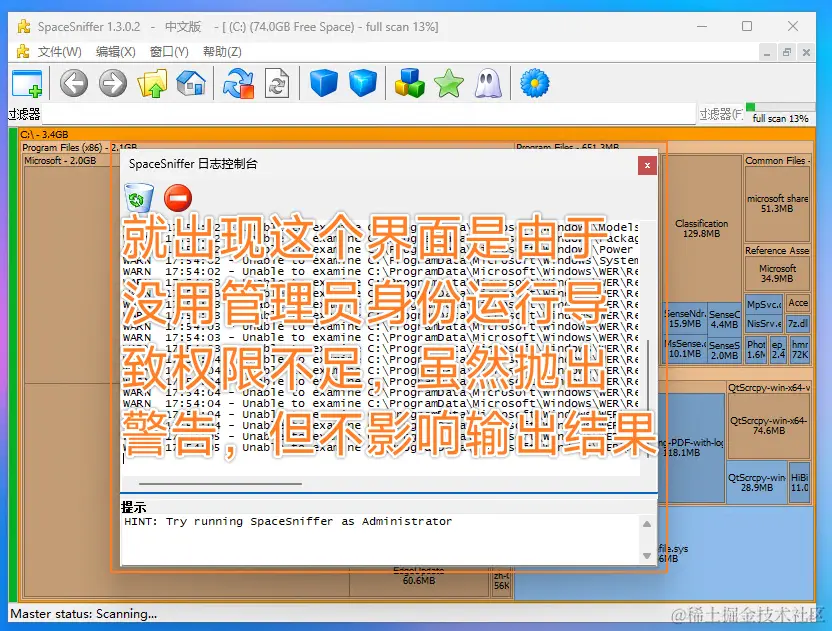Click the blue flower donate icon
Image resolution: width=832 pixels, height=631 pixels.
(534, 83)
